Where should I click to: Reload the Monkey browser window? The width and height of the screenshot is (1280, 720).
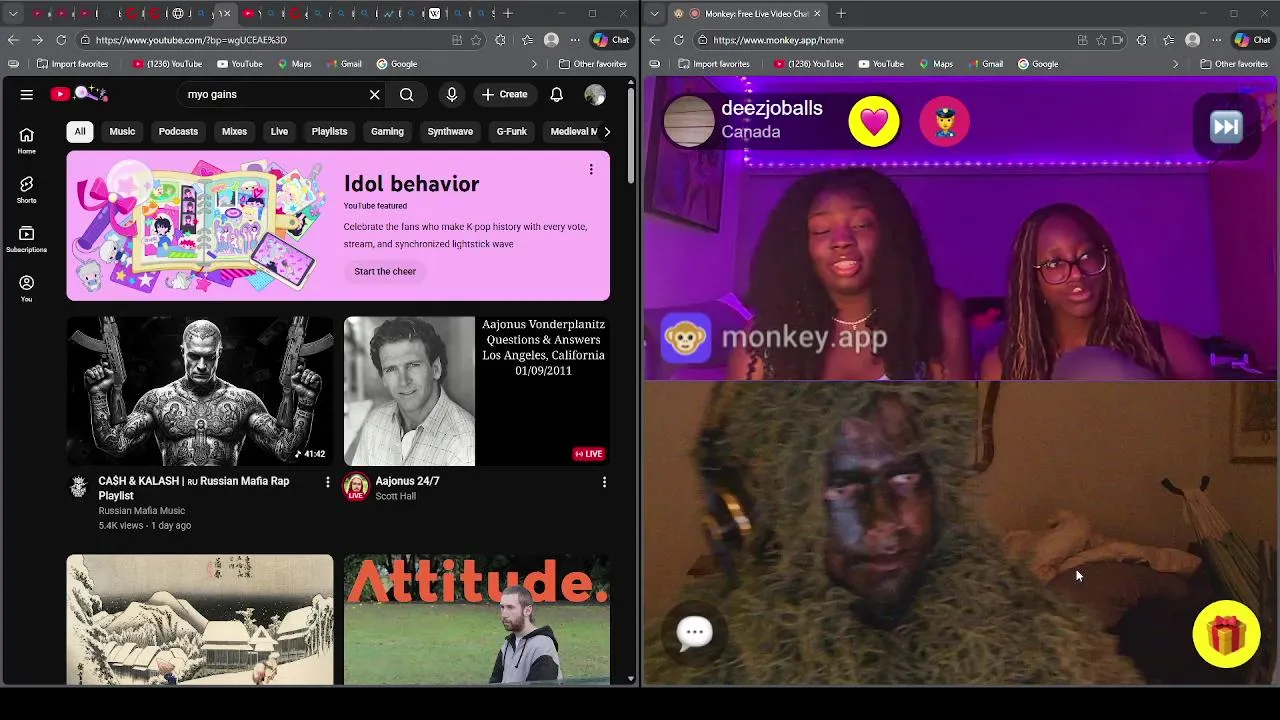(x=679, y=40)
